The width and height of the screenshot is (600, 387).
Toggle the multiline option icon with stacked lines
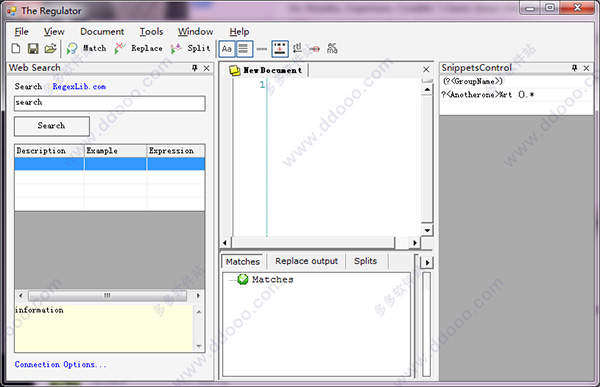[x=244, y=49]
